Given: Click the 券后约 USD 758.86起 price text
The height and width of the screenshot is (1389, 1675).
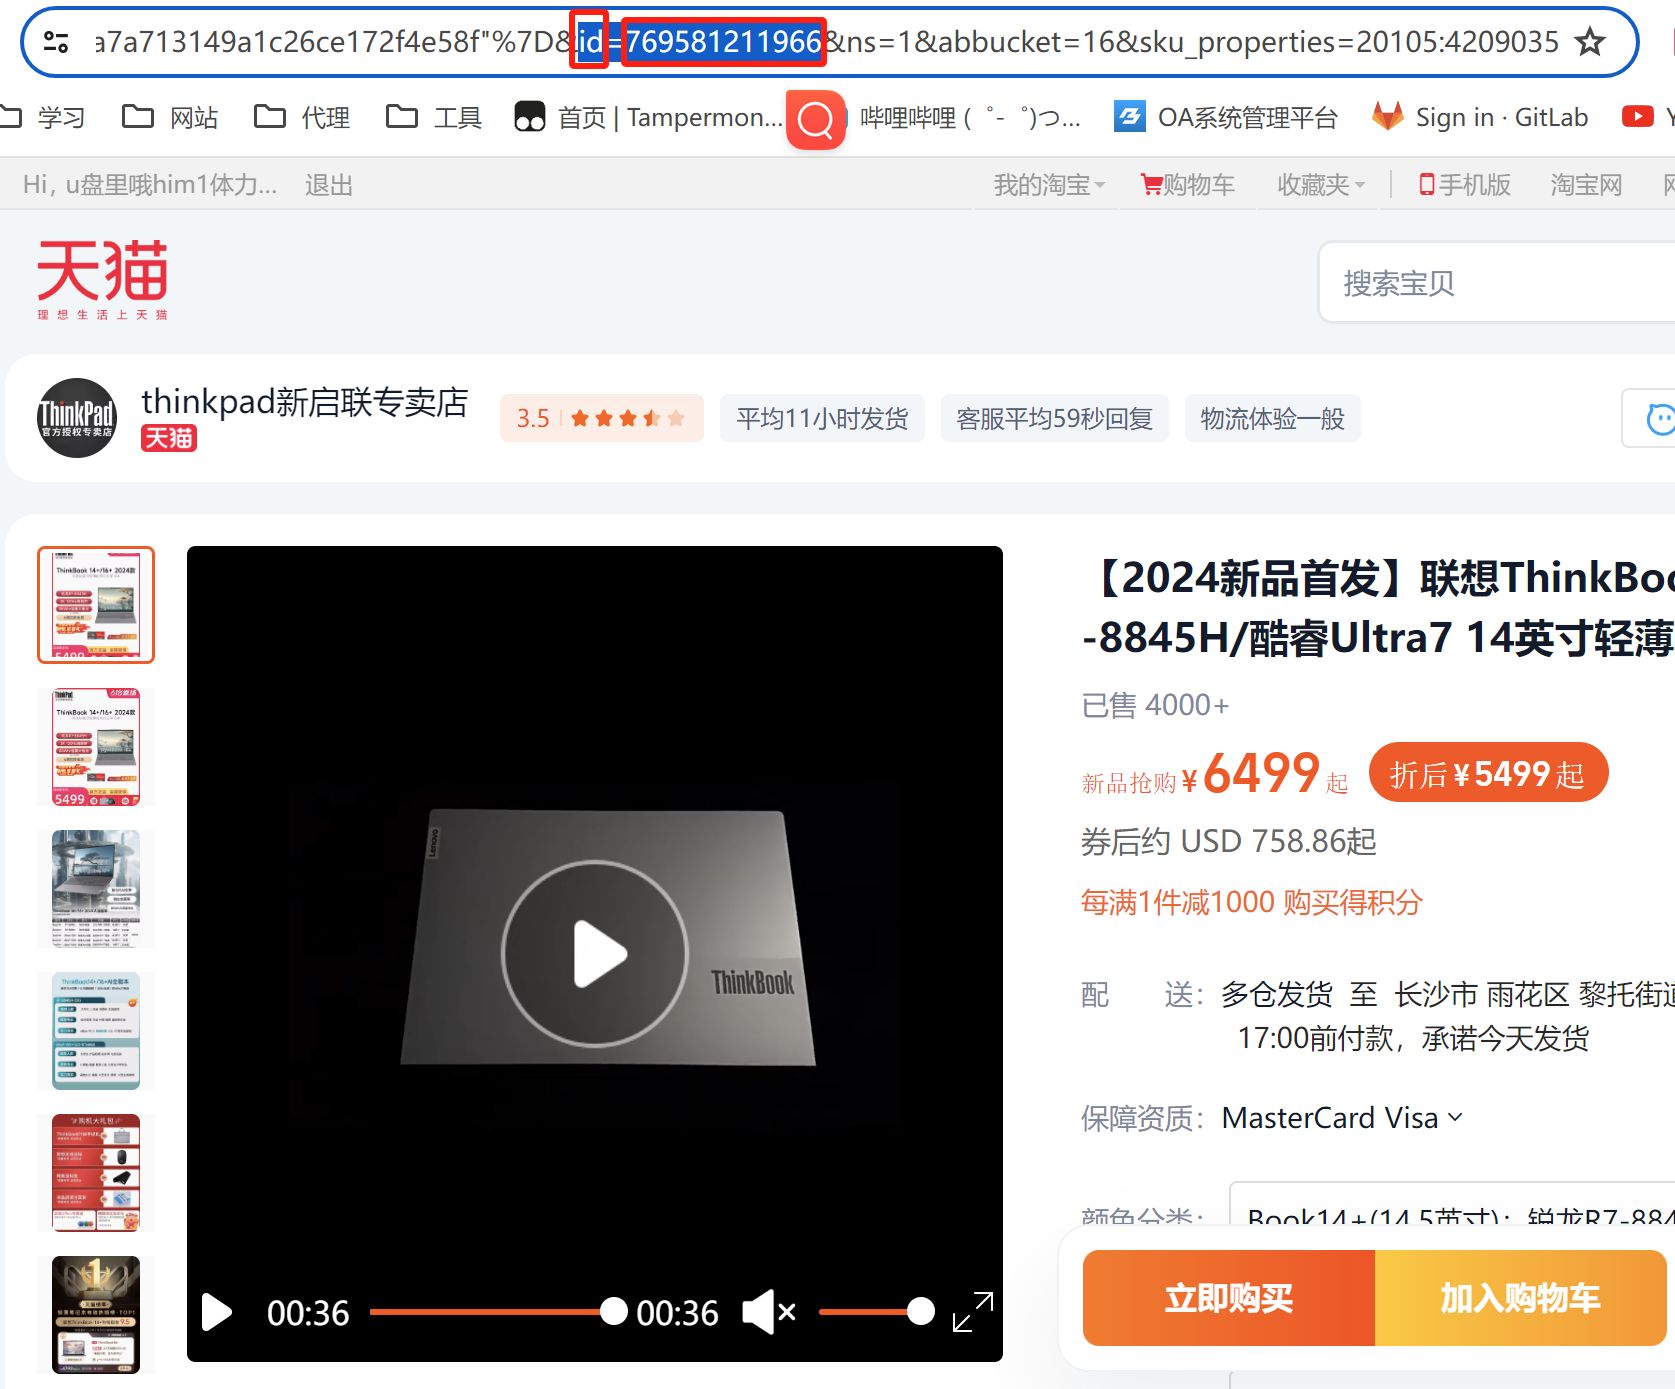Looking at the screenshot, I should (x=1229, y=841).
